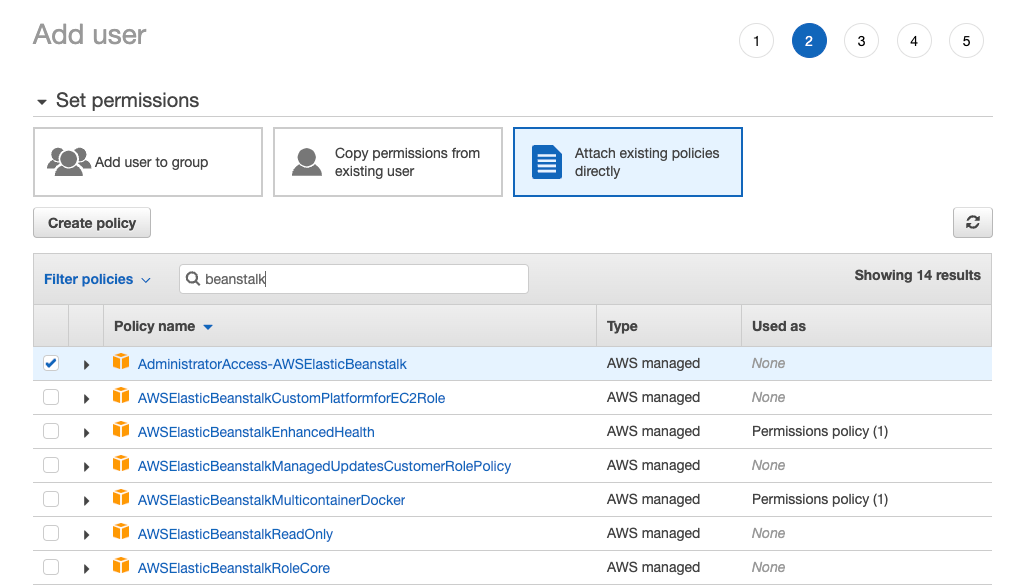Go to wizard step 5

[966, 41]
